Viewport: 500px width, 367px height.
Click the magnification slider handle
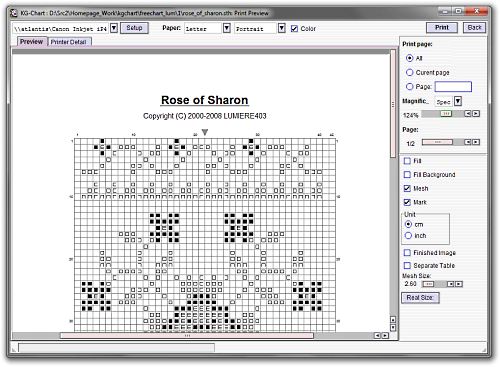446,114
